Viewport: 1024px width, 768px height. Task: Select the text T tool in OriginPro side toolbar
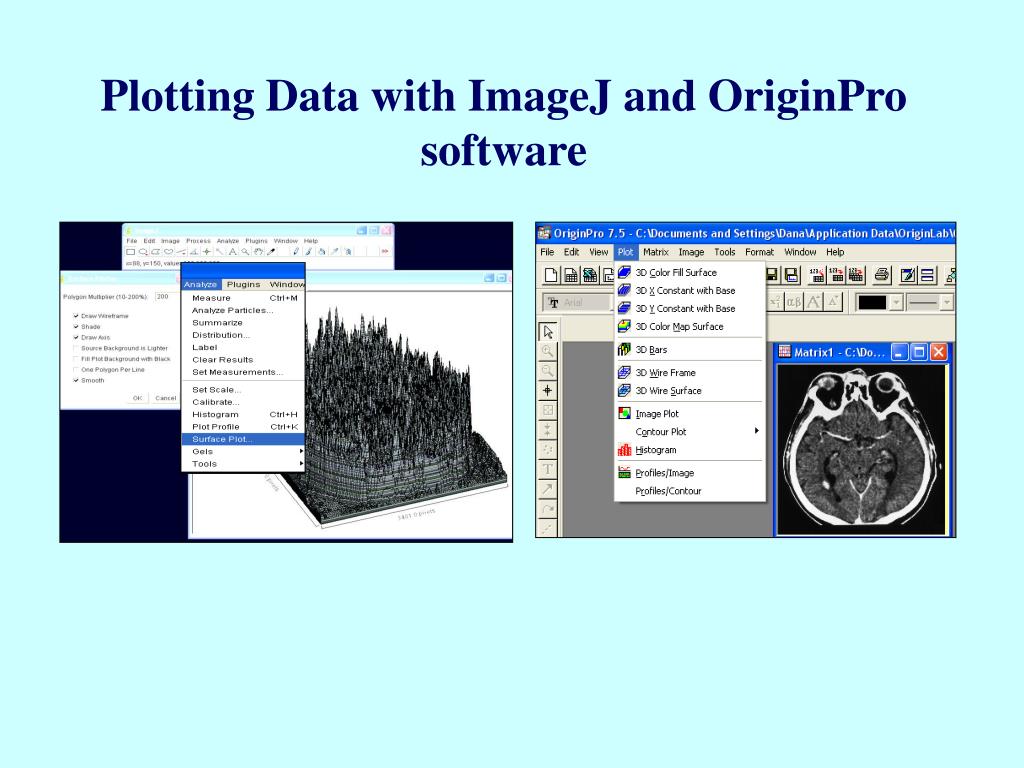tap(547, 469)
